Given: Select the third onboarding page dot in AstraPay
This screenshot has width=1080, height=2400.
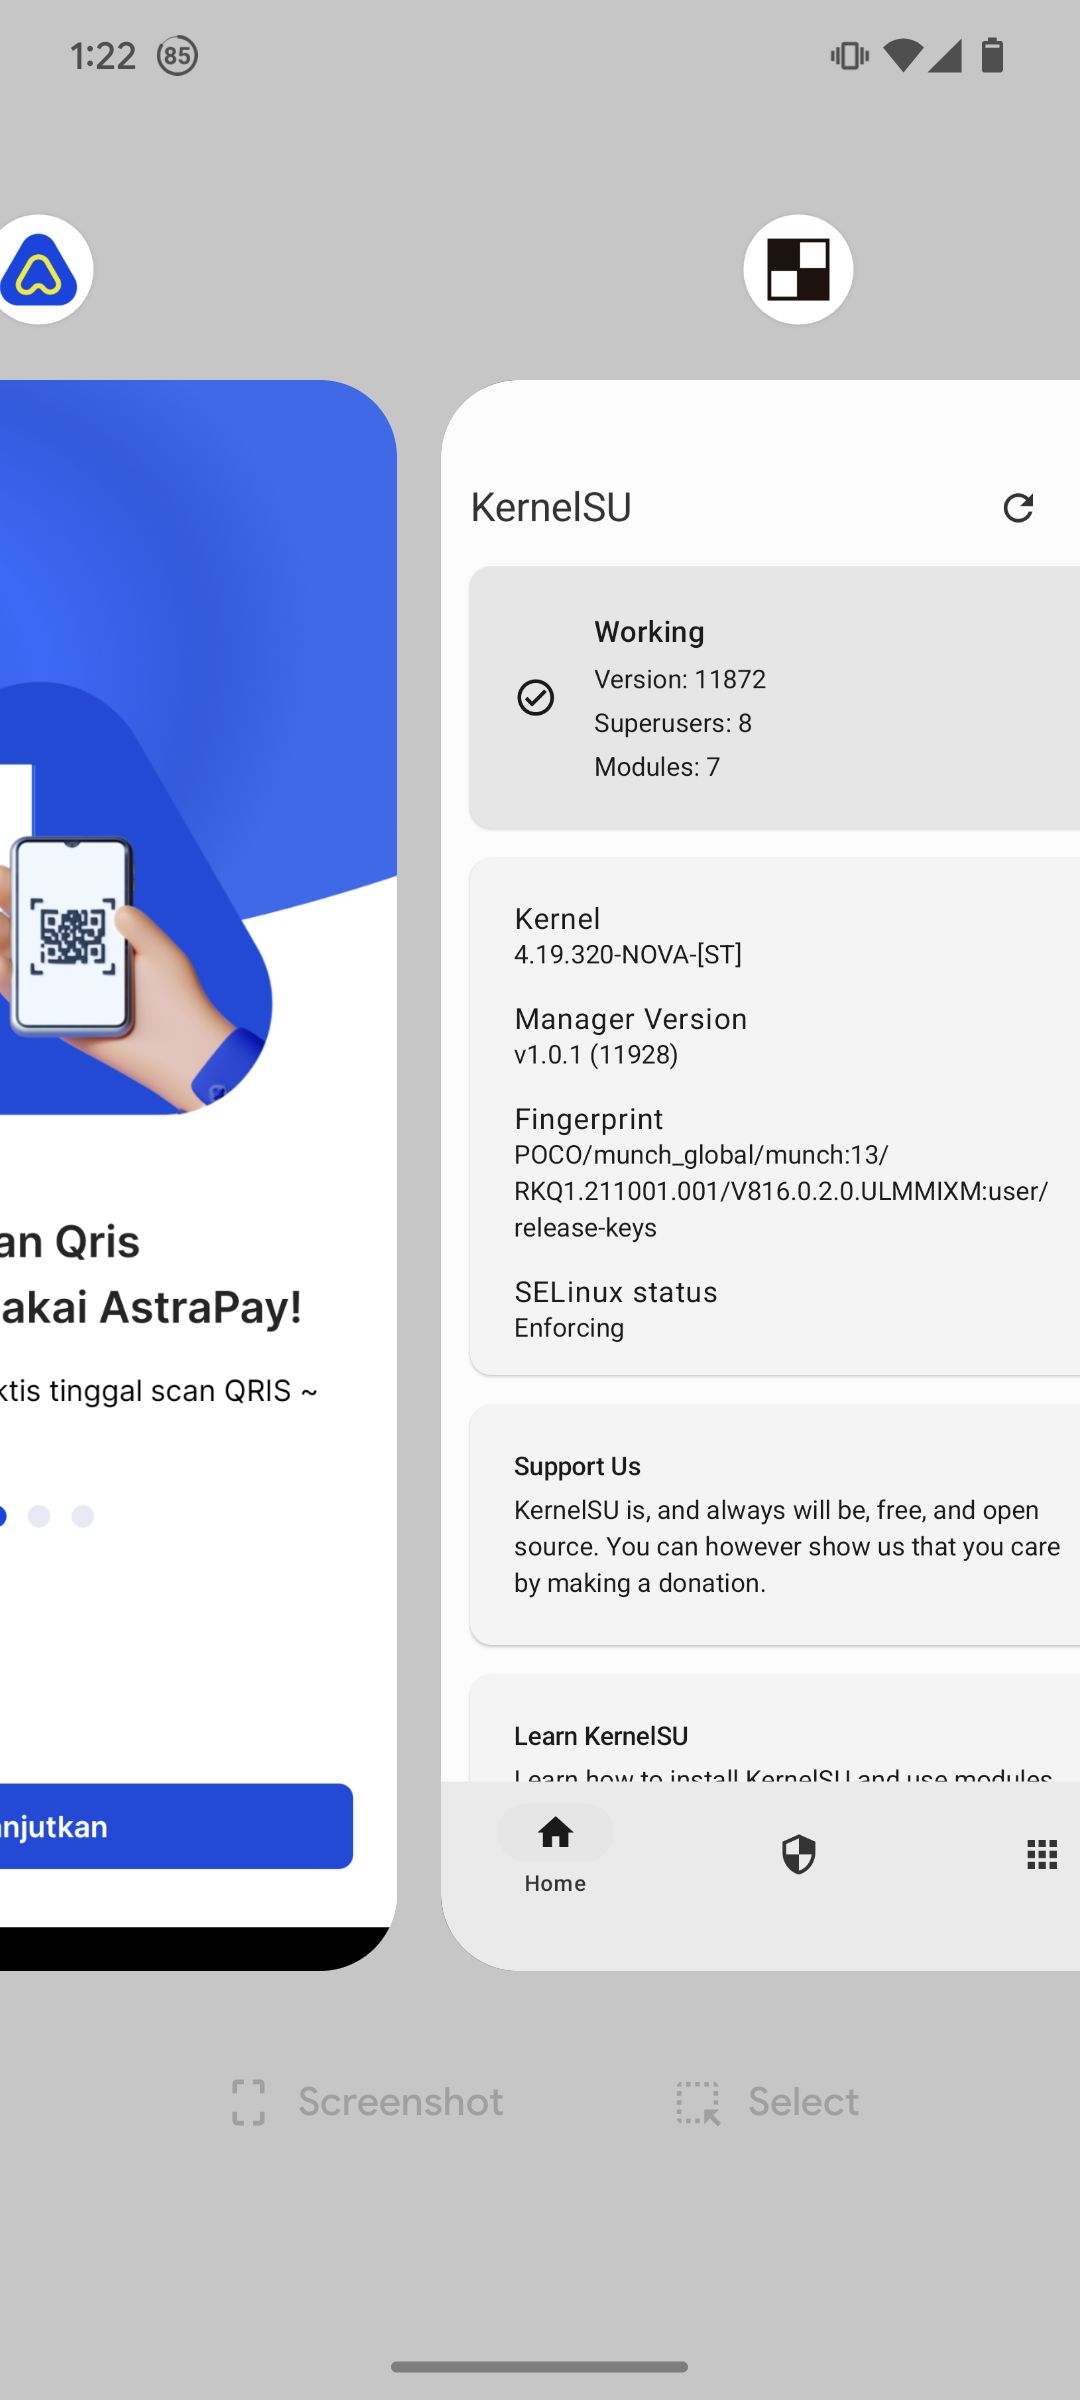Looking at the screenshot, I should 83,1516.
